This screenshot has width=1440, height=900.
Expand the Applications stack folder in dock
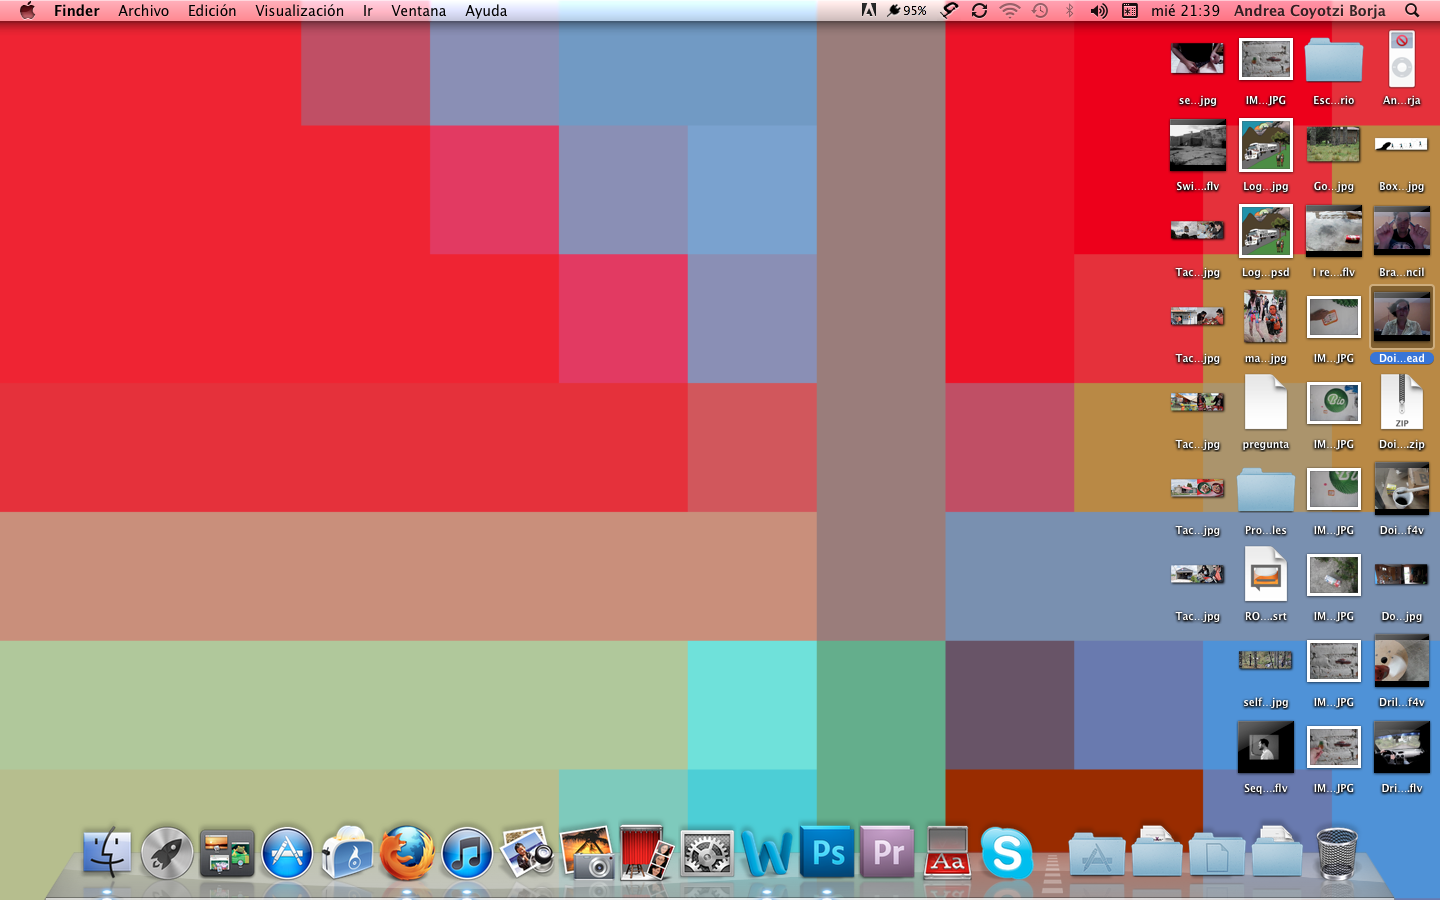click(1097, 855)
